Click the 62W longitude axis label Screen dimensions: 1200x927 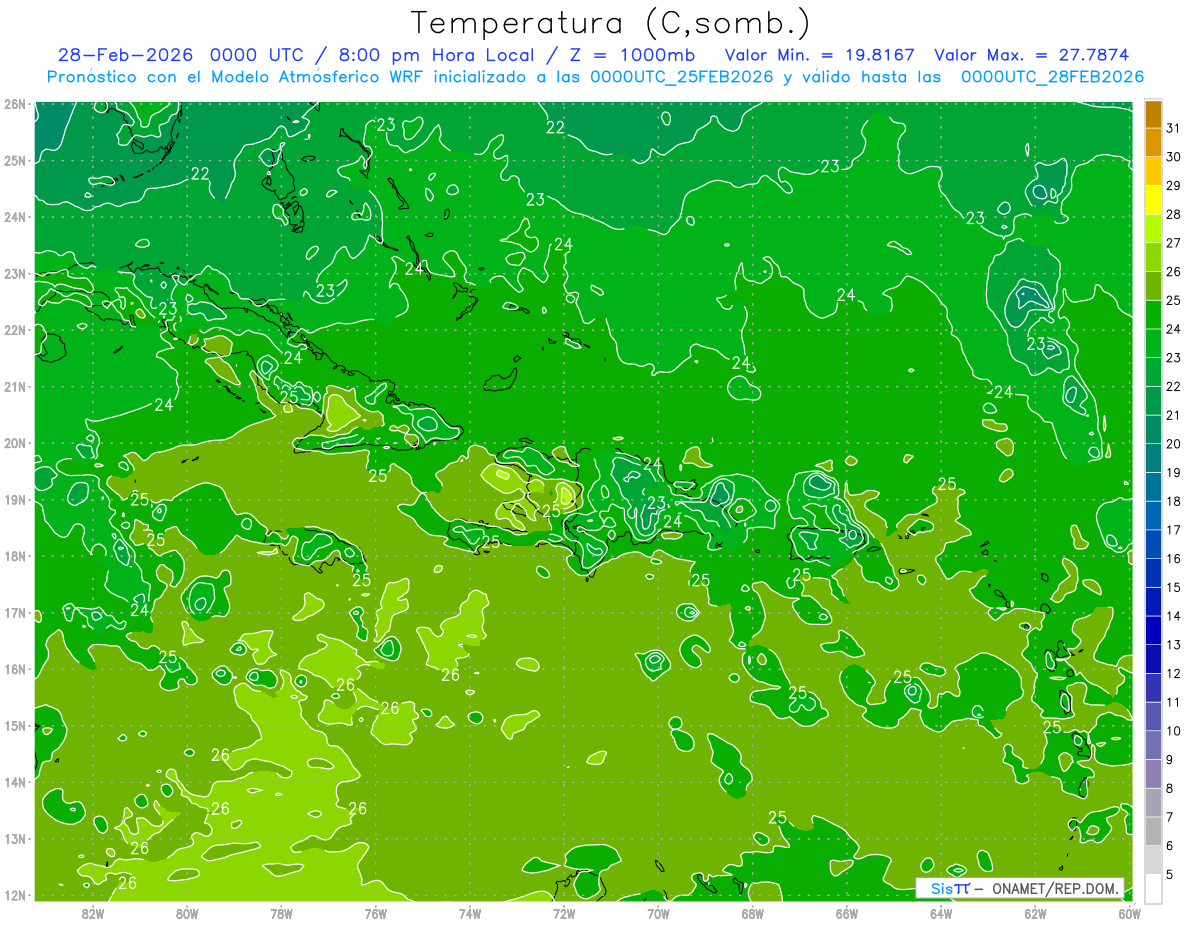tap(1035, 913)
